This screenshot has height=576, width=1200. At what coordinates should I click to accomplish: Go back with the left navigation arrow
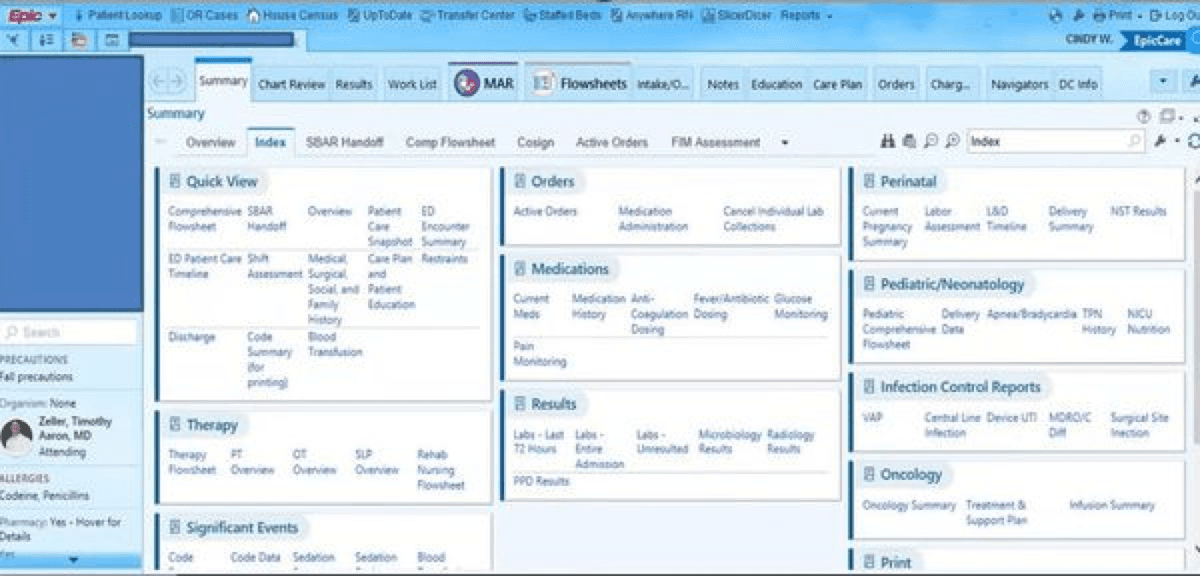(158, 82)
